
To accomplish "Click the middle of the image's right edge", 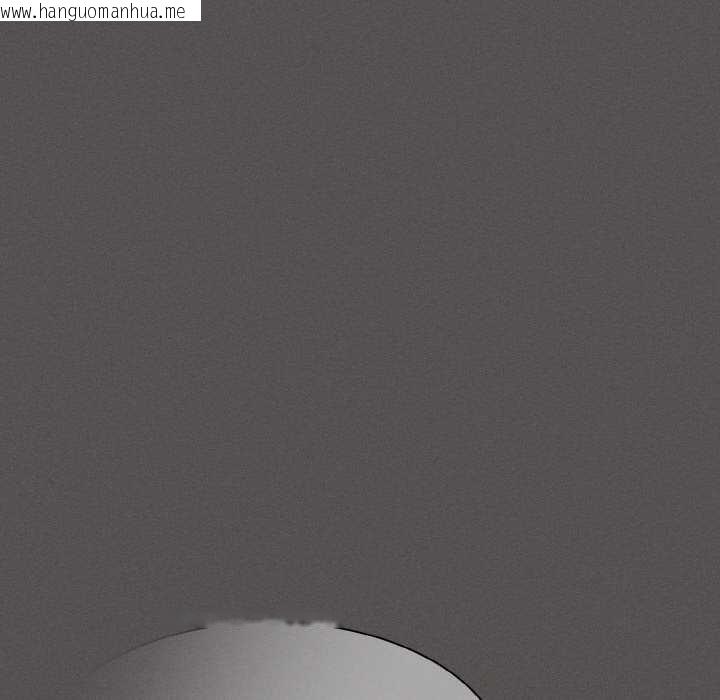I will tap(715, 350).
